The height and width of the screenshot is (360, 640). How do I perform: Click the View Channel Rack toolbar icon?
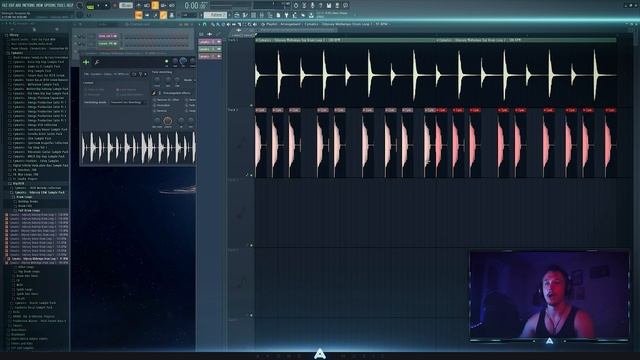pyautogui.click(x=253, y=15)
